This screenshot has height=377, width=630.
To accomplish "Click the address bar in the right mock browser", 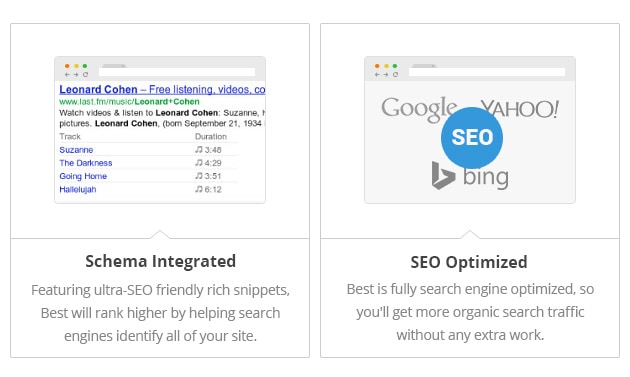I will click(487, 72).
